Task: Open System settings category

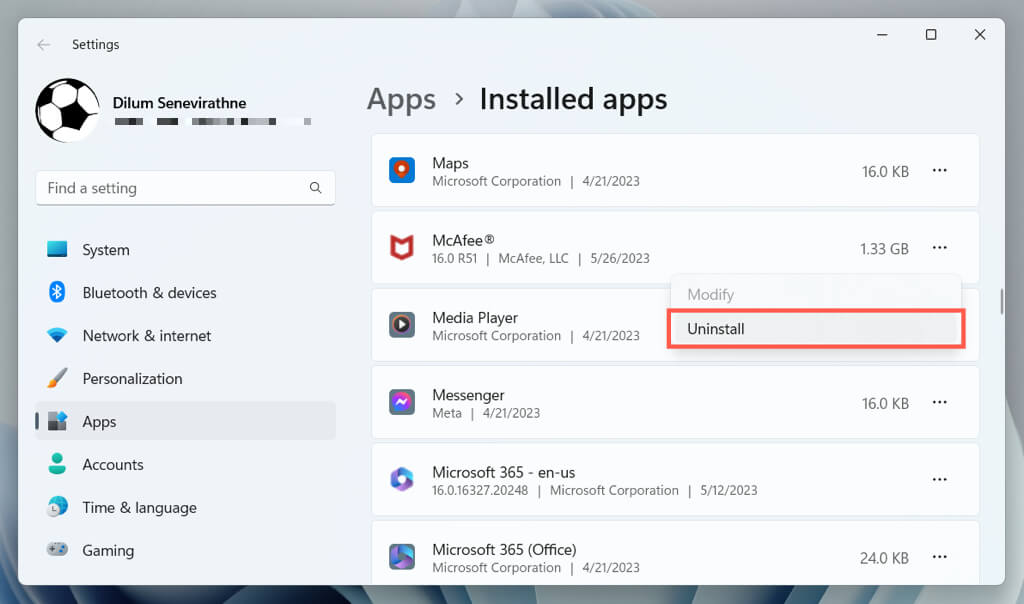Action: pos(185,249)
